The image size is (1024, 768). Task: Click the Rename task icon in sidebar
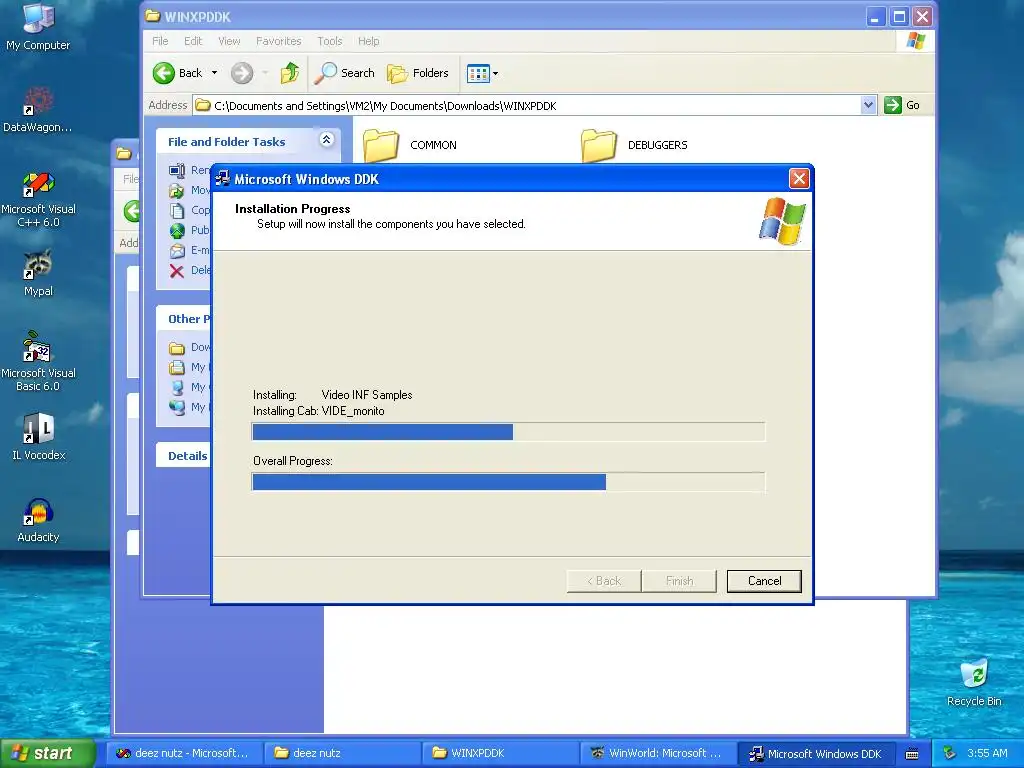[x=177, y=170]
